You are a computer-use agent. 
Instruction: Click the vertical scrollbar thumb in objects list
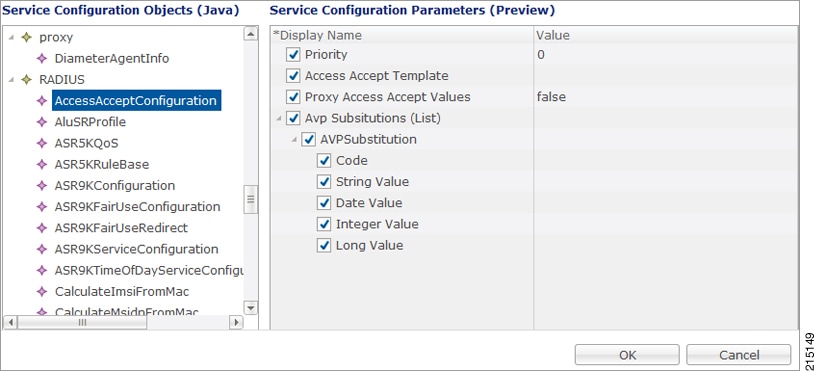pos(251,199)
